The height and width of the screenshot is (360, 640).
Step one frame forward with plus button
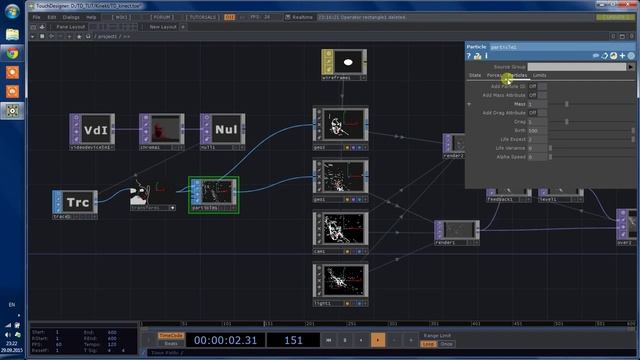(x=411, y=340)
